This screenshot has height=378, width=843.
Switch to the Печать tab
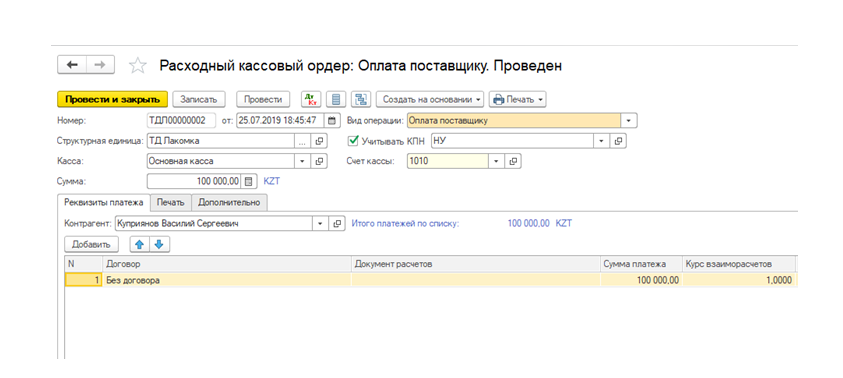pyautogui.click(x=170, y=202)
